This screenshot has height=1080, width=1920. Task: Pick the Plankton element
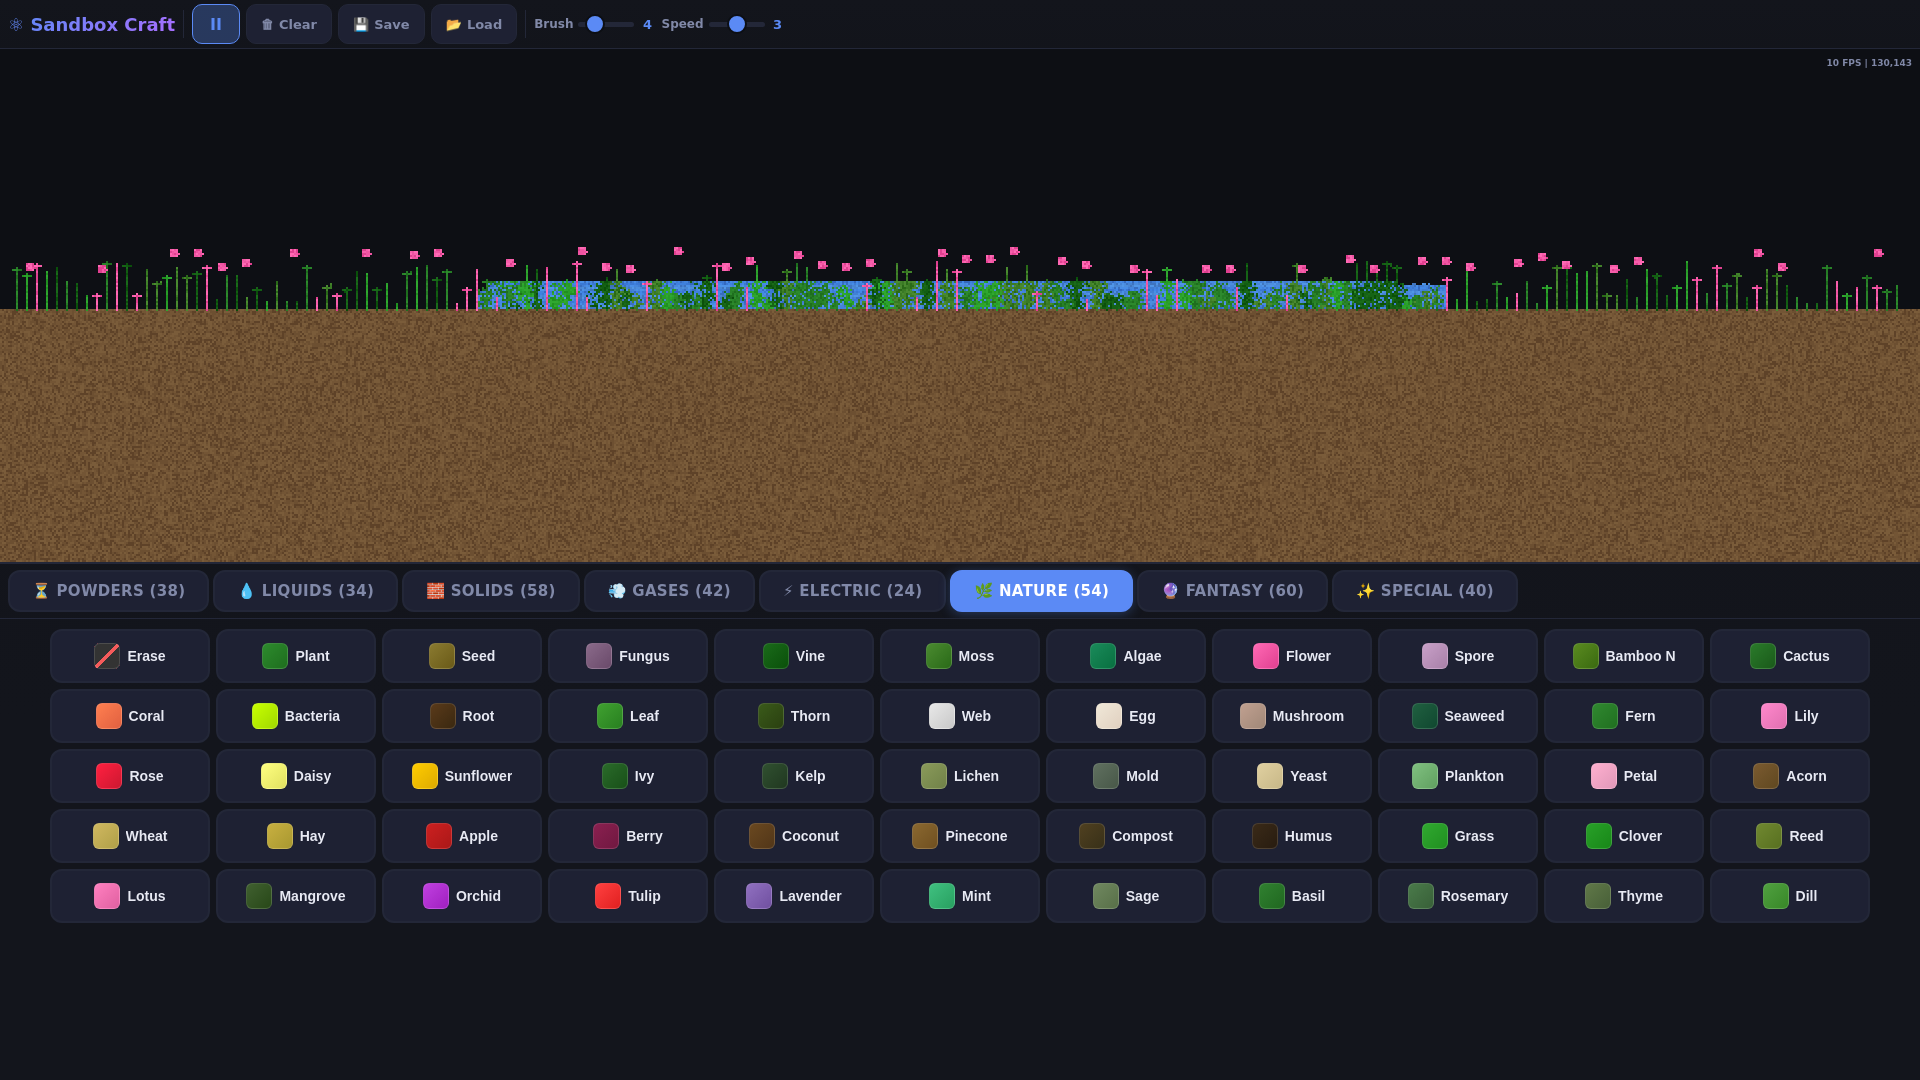point(1458,776)
